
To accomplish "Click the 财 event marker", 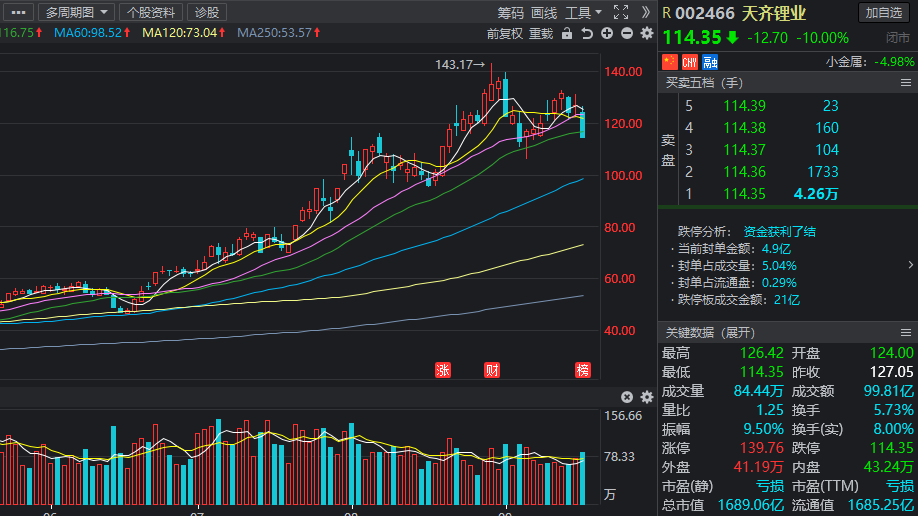I will coord(492,370).
